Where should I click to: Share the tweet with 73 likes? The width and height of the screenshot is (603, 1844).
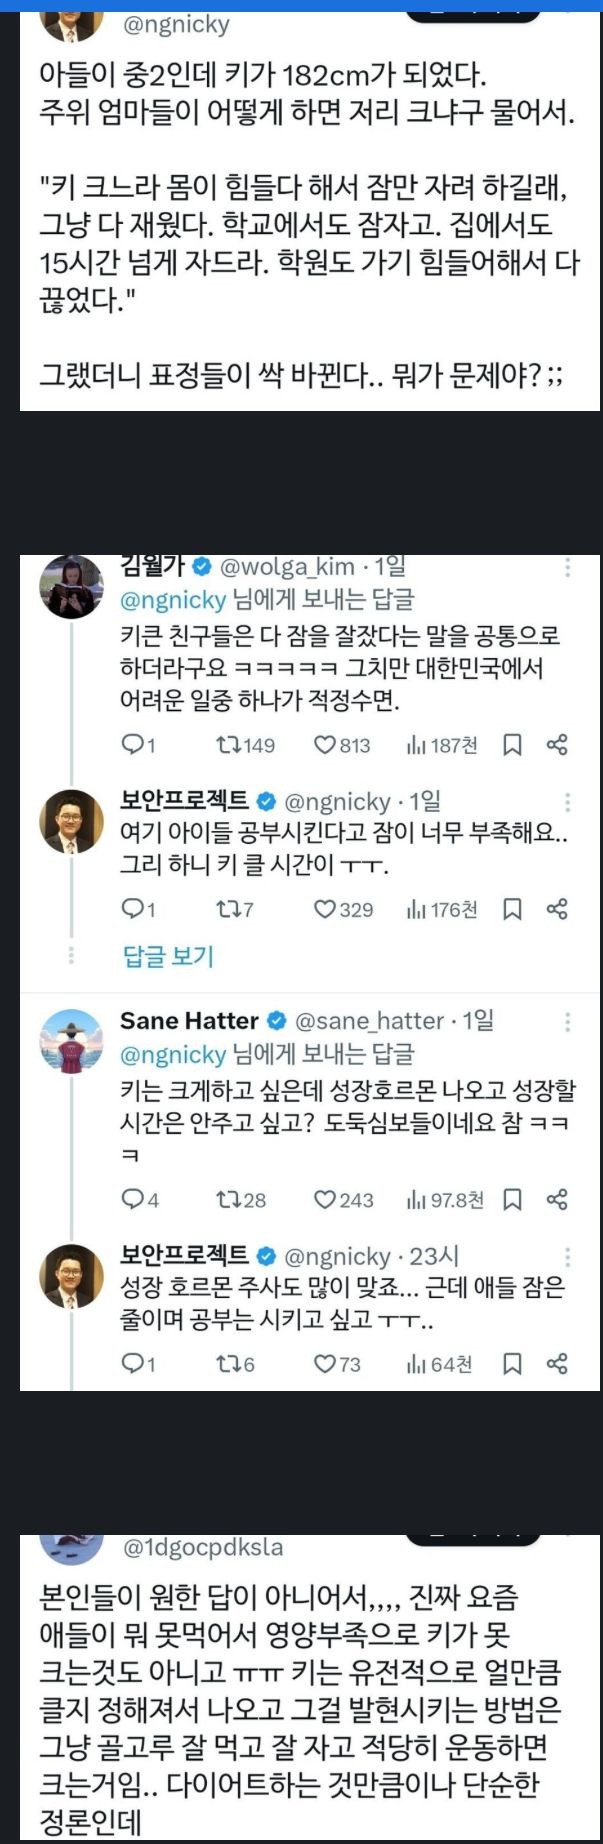click(x=558, y=1364)
